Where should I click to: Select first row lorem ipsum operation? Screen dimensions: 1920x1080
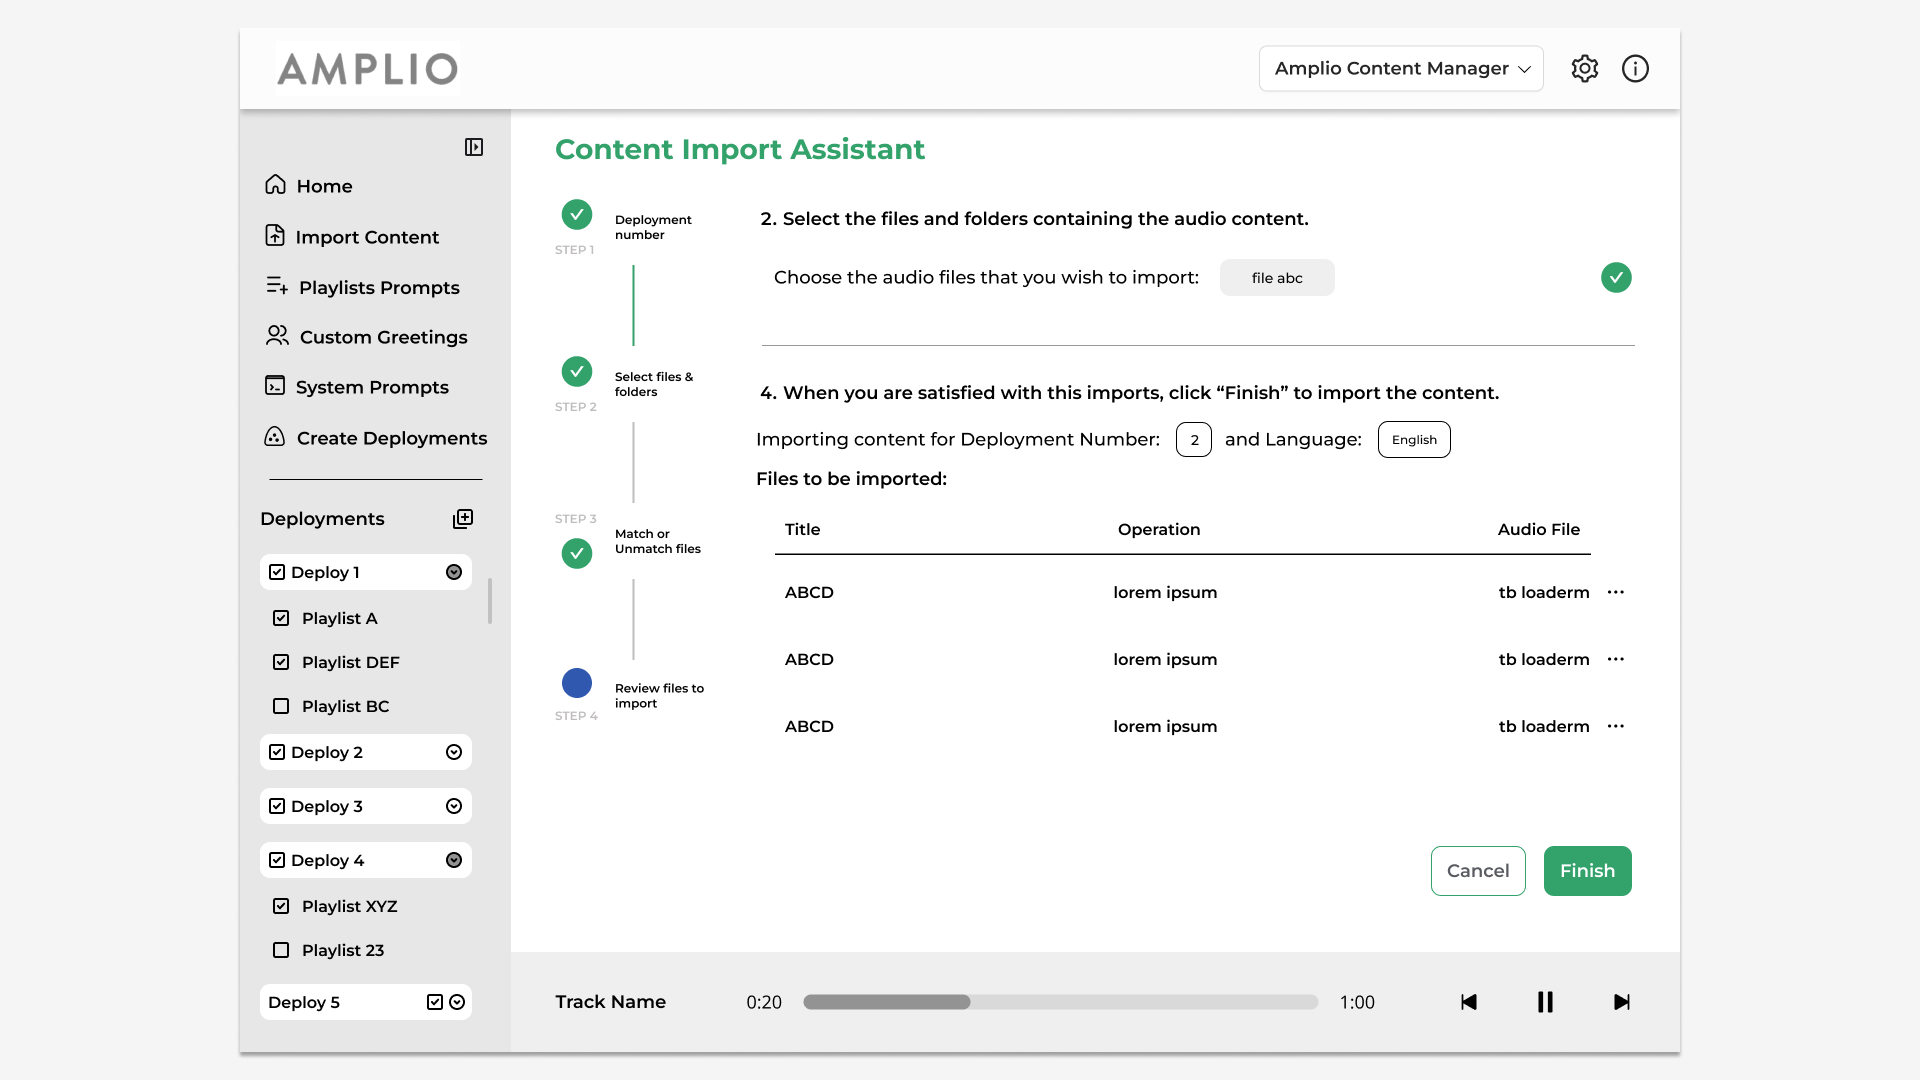coord(1165,592)
